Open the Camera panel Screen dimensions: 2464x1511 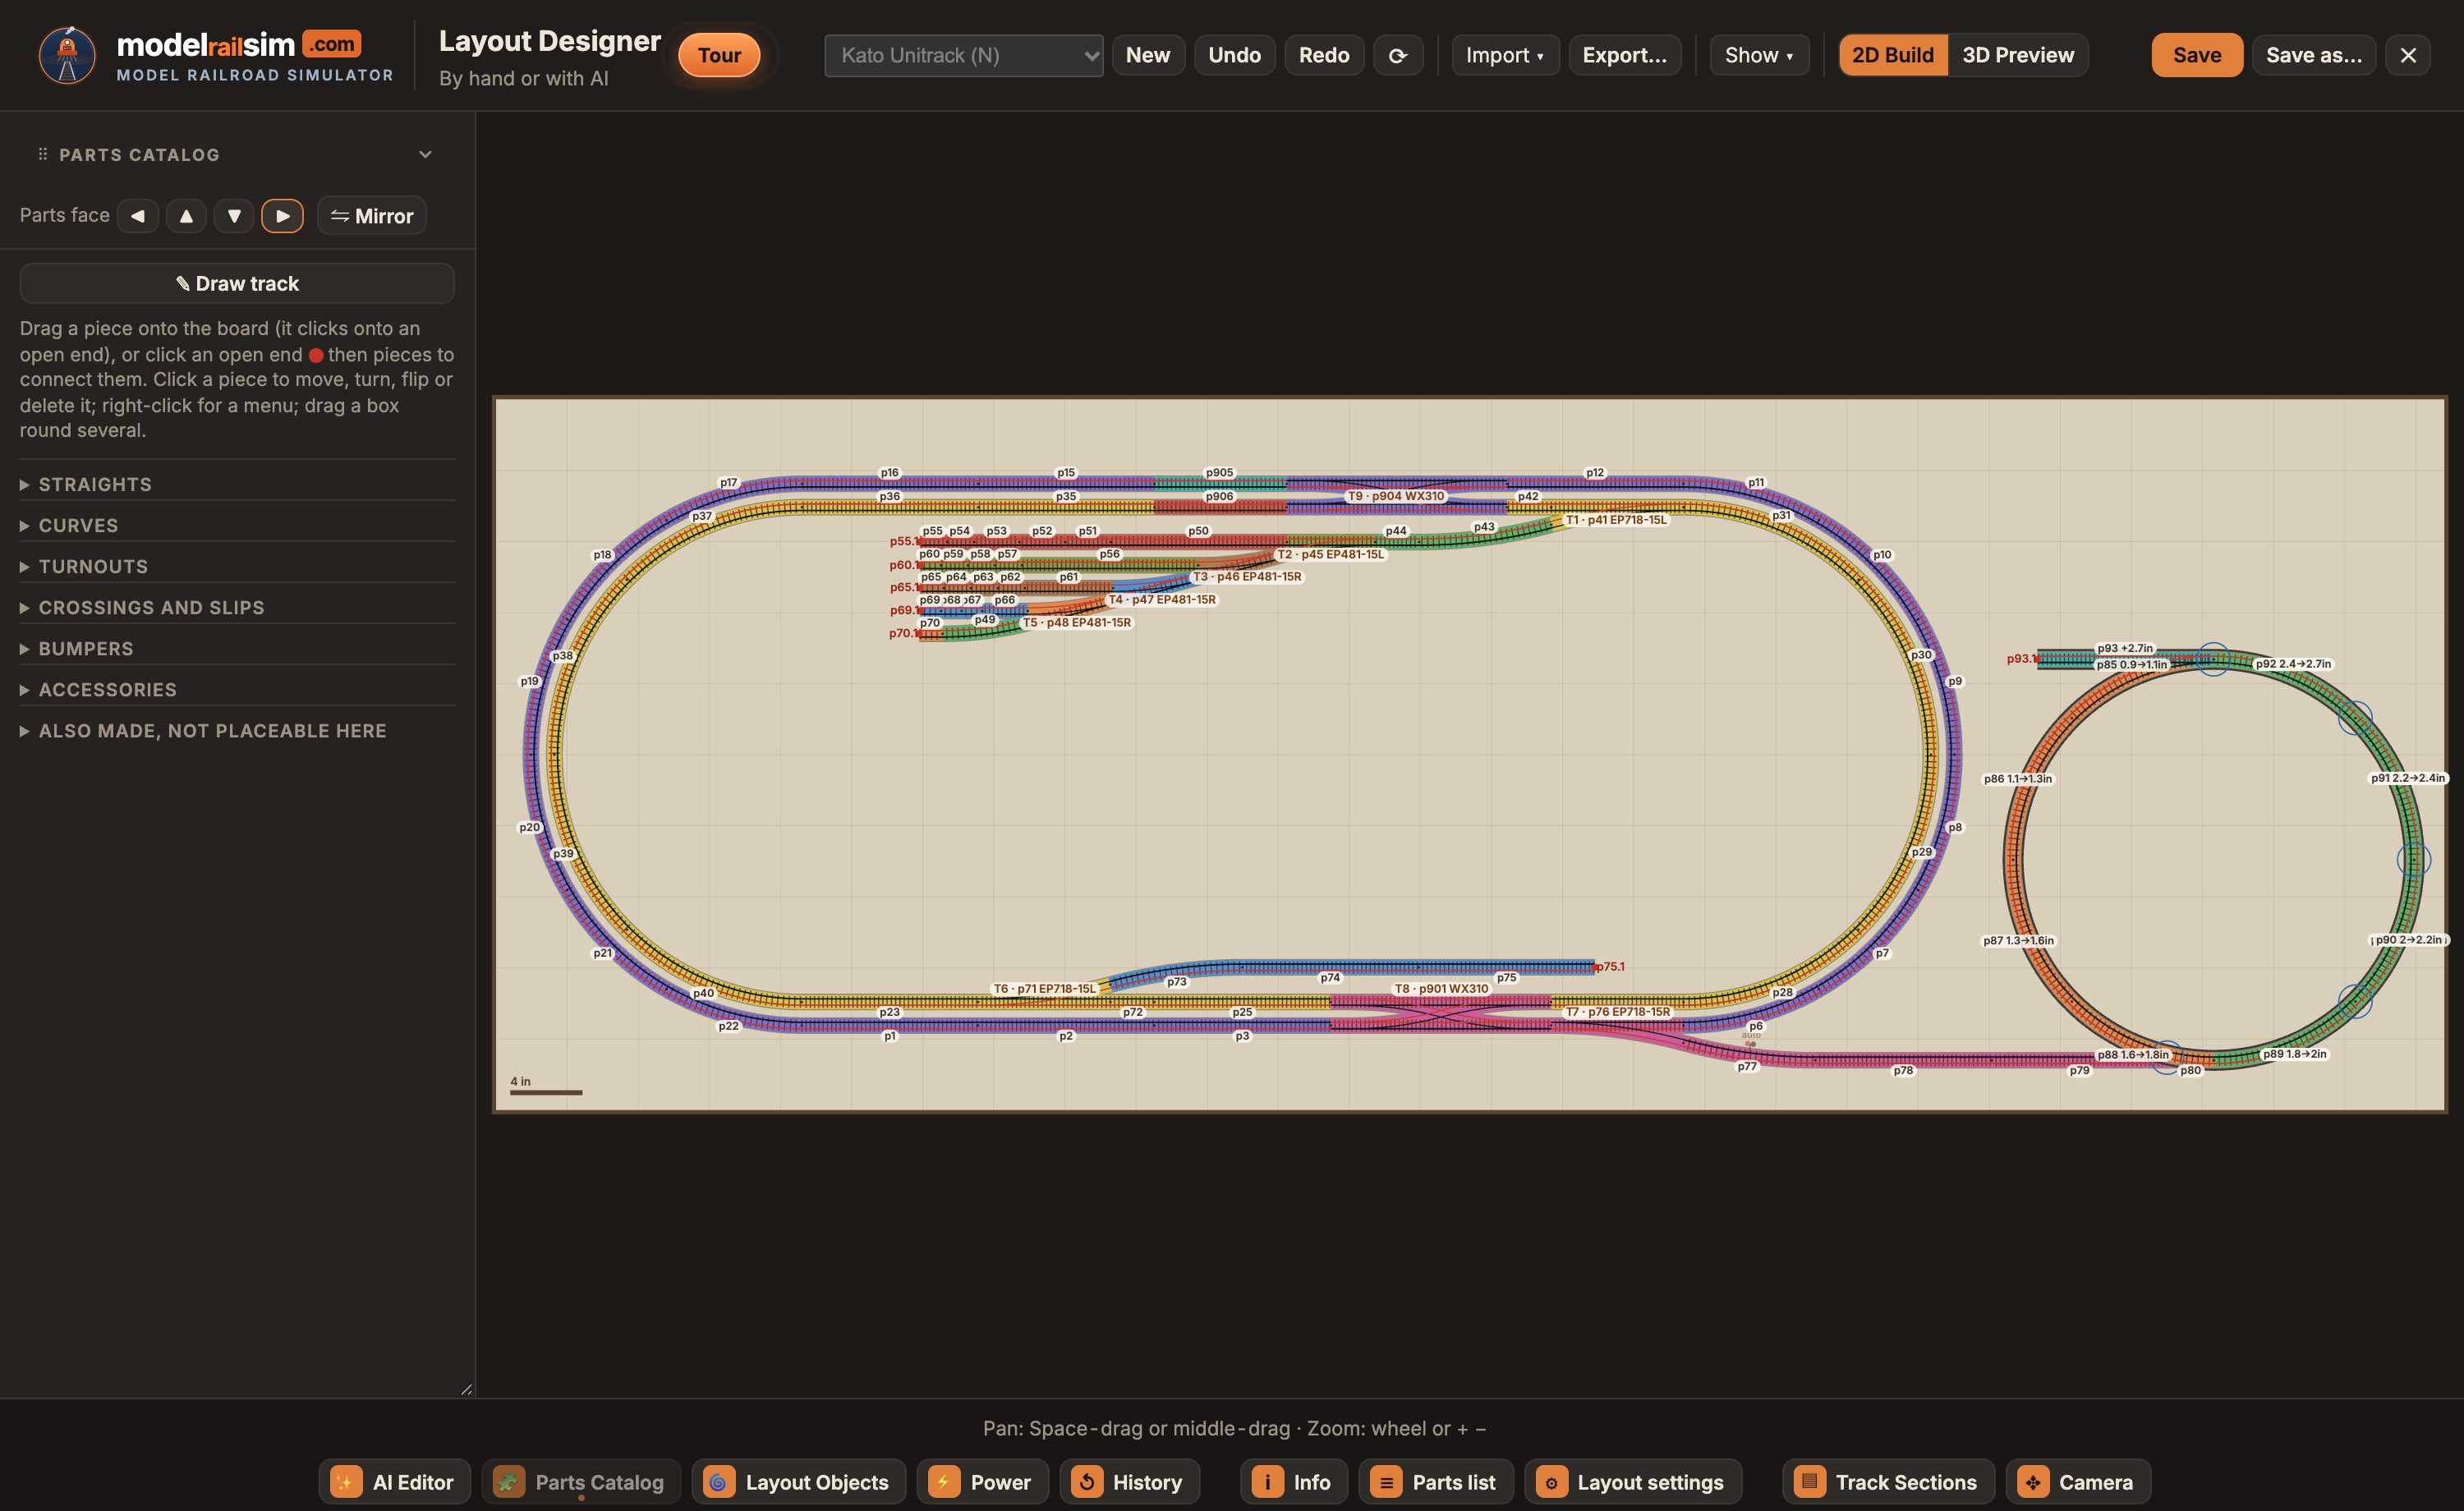point(2078,1482)
